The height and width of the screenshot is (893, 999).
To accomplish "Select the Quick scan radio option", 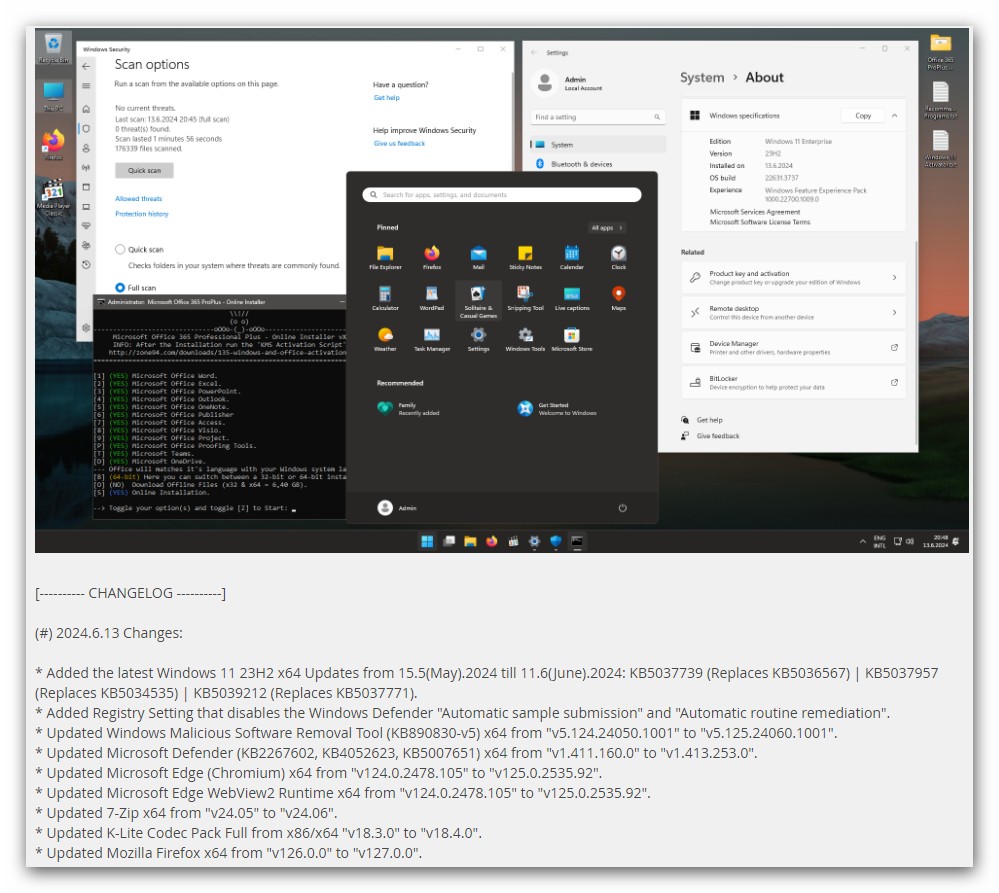I will point(120,249).
